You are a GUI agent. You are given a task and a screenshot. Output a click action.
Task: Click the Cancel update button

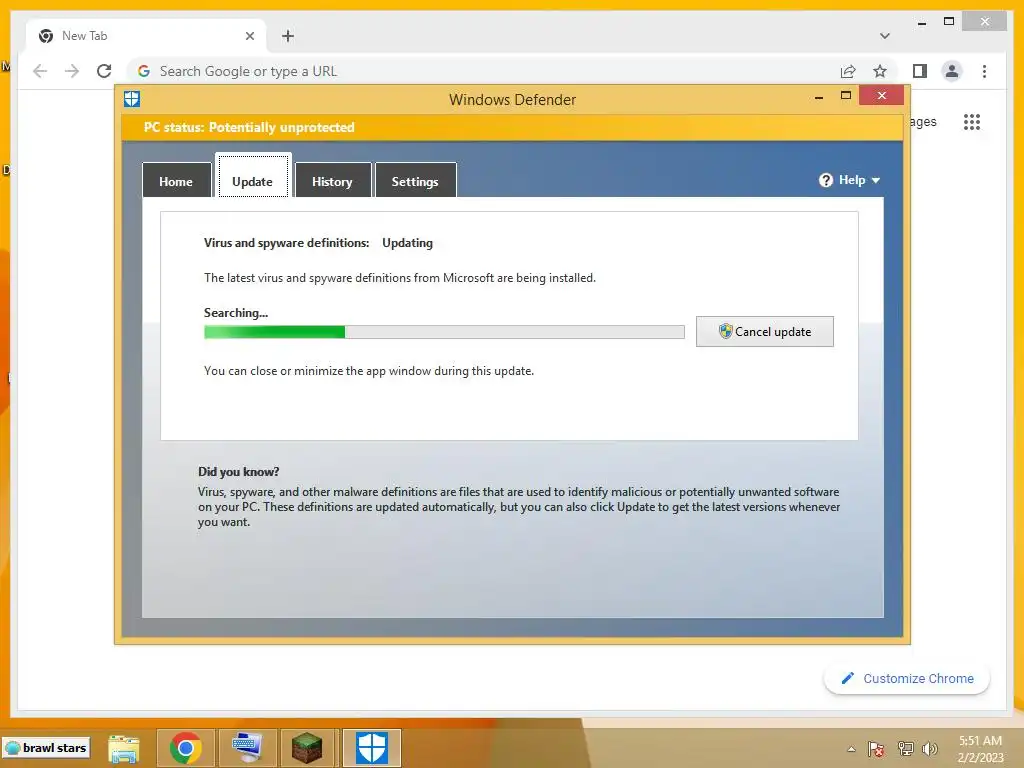tap(765, 332)
